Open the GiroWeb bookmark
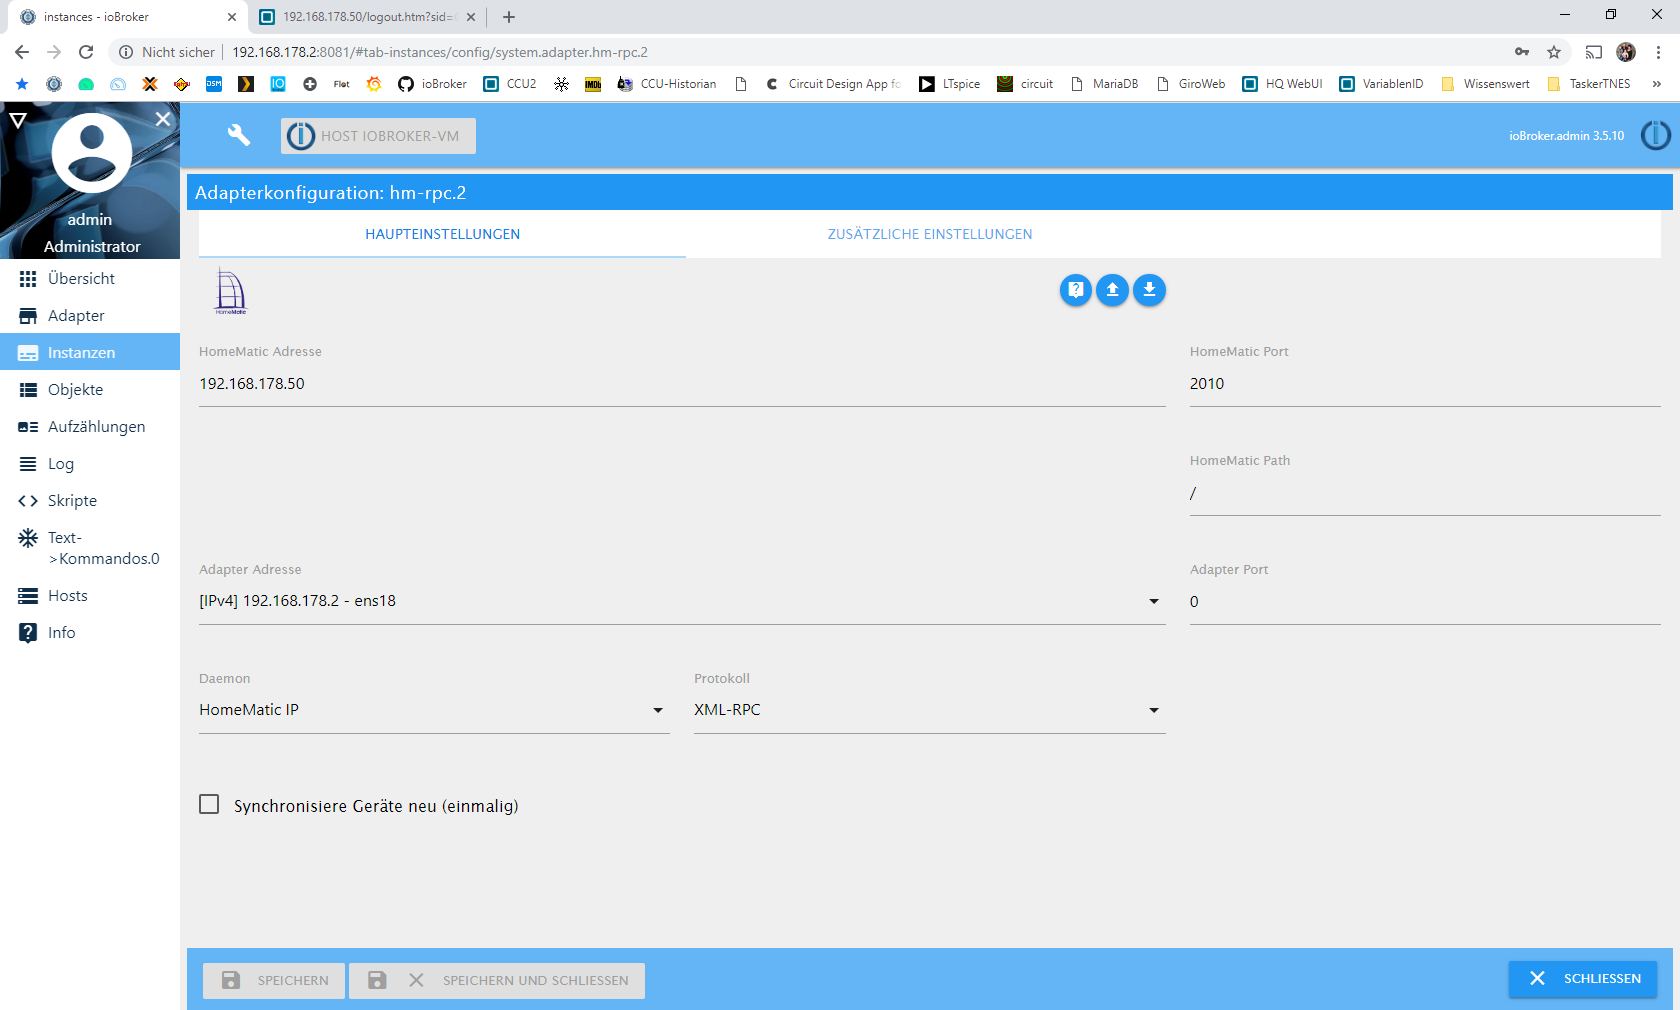 pyautogui.click(x=1190, y=84)
